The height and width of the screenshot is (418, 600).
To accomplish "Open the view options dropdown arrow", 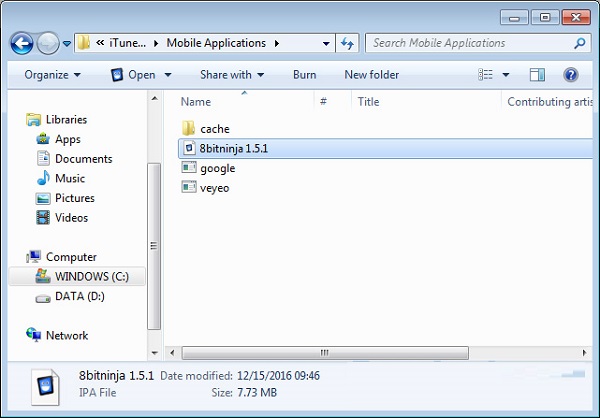I will [505, 75].
